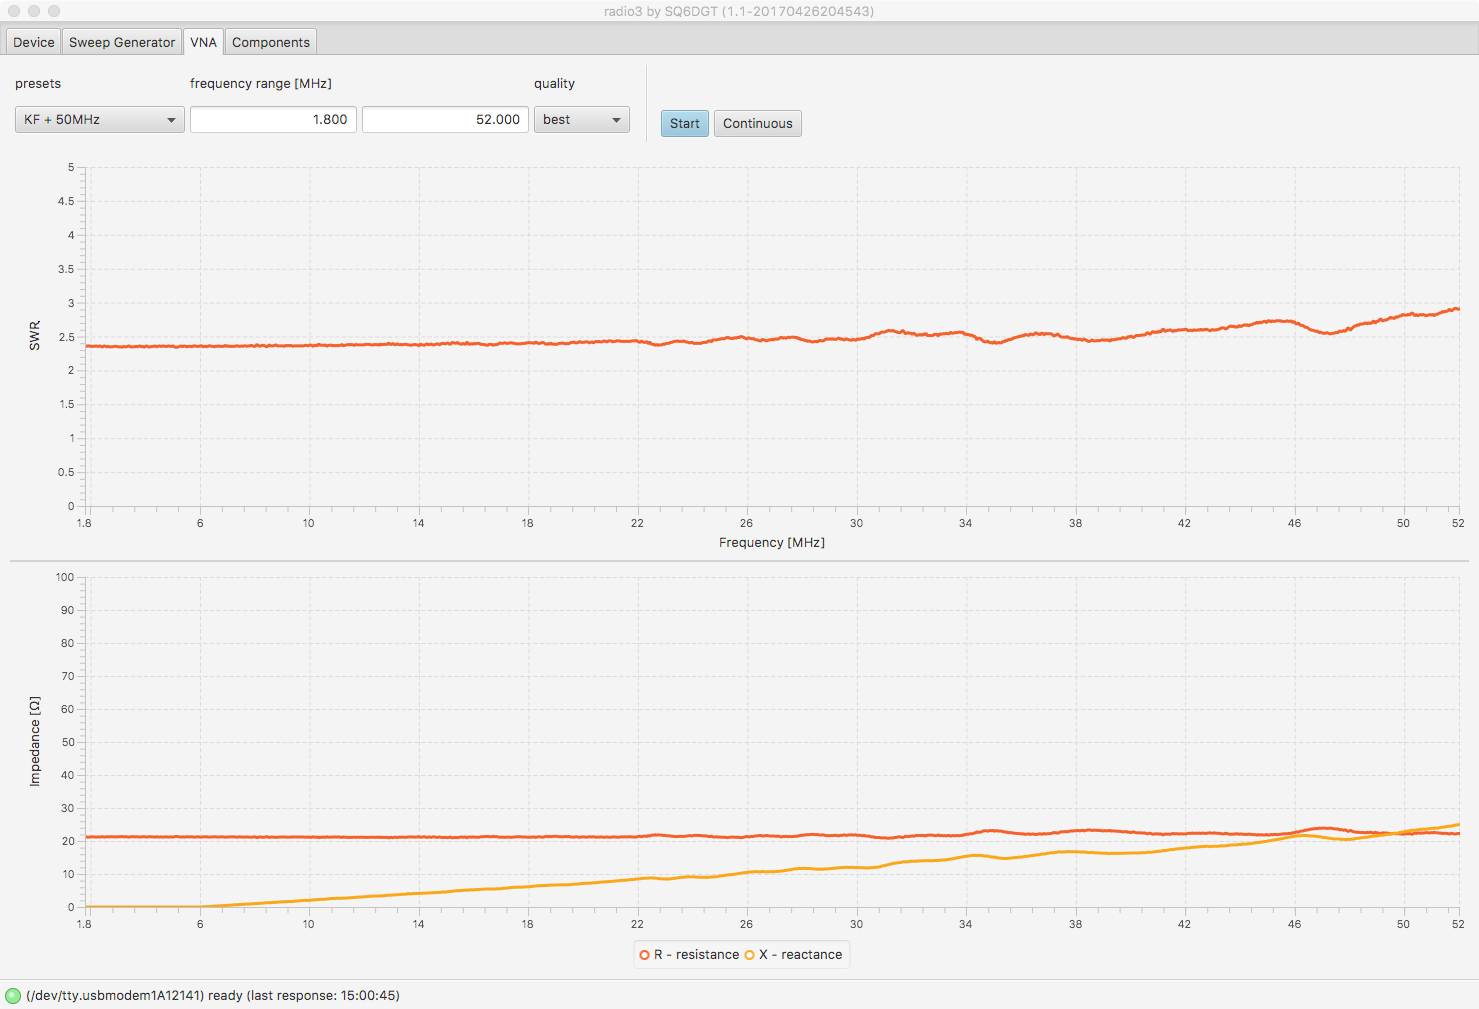The image size is (1479, 1009).
Task: Maximize the radio3 application window
Action: [54, 11]
